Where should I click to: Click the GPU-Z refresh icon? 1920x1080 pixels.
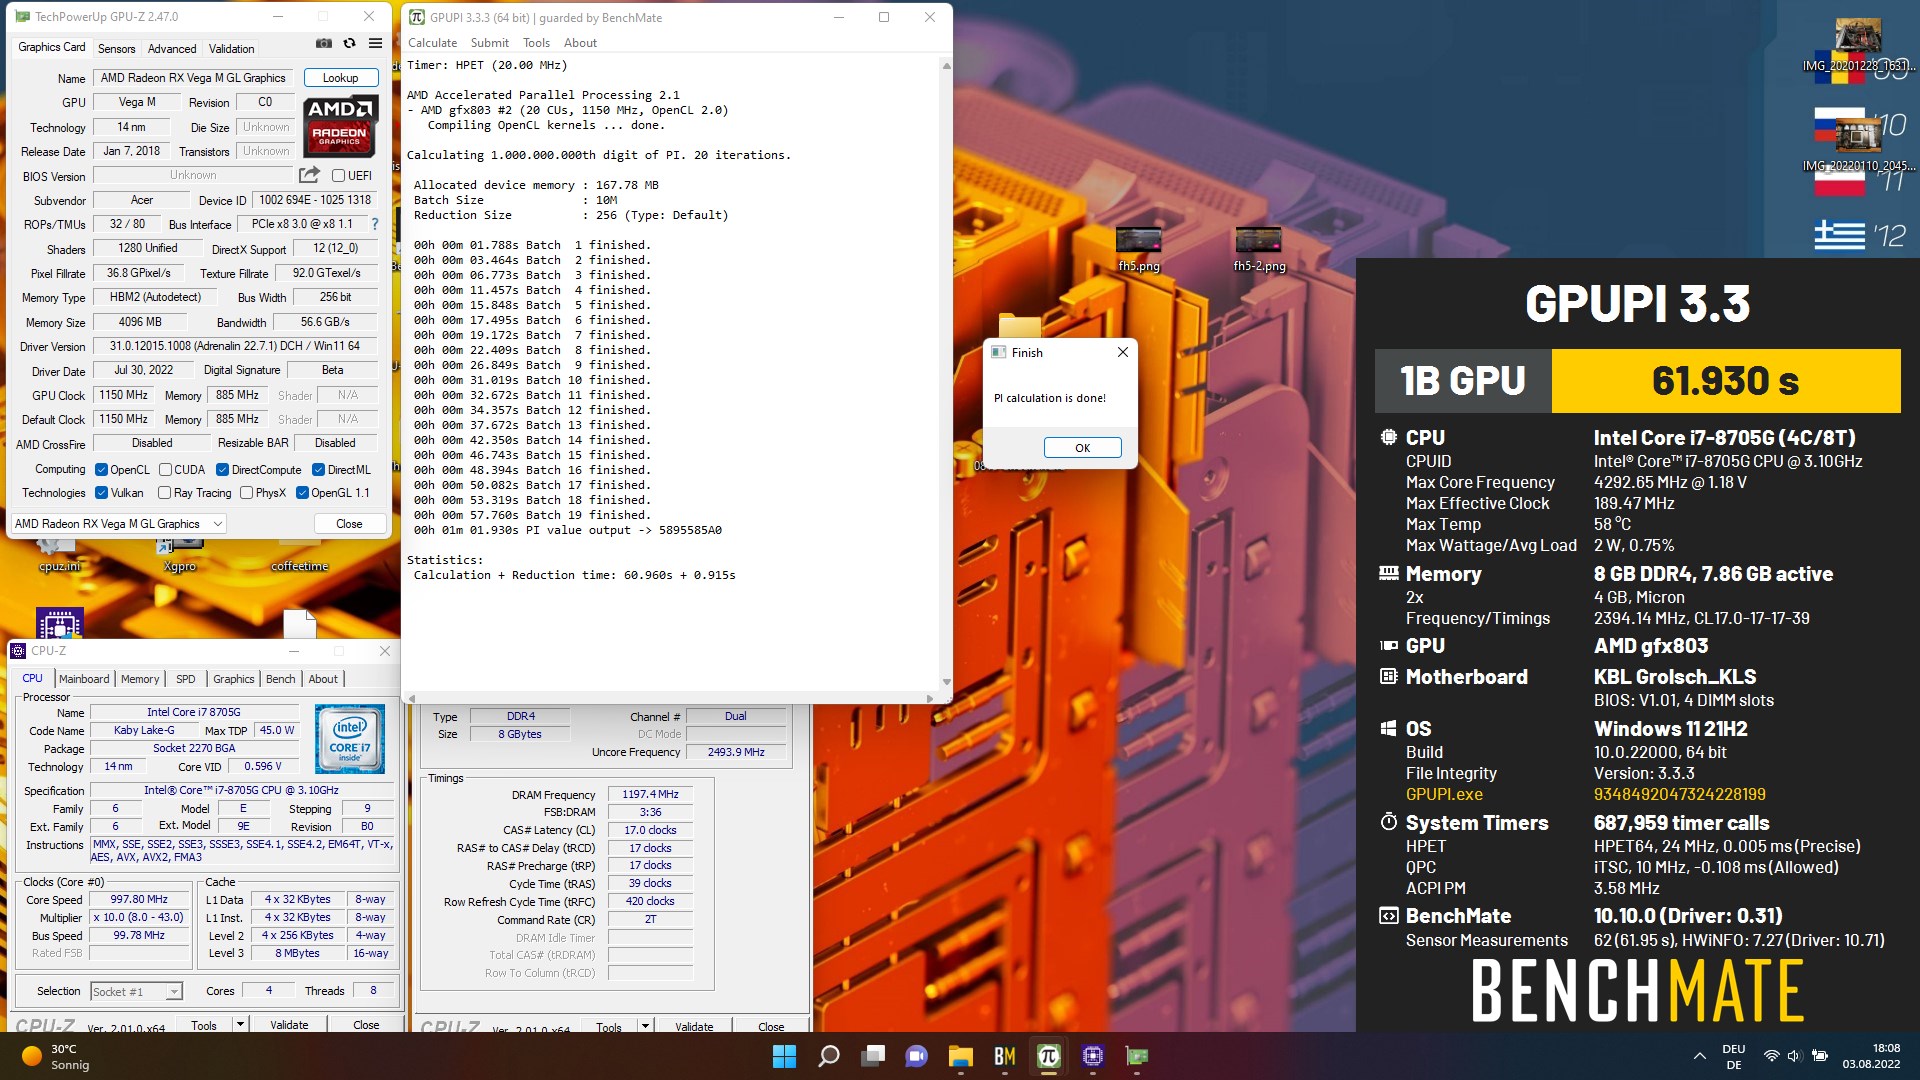point(349,43)
